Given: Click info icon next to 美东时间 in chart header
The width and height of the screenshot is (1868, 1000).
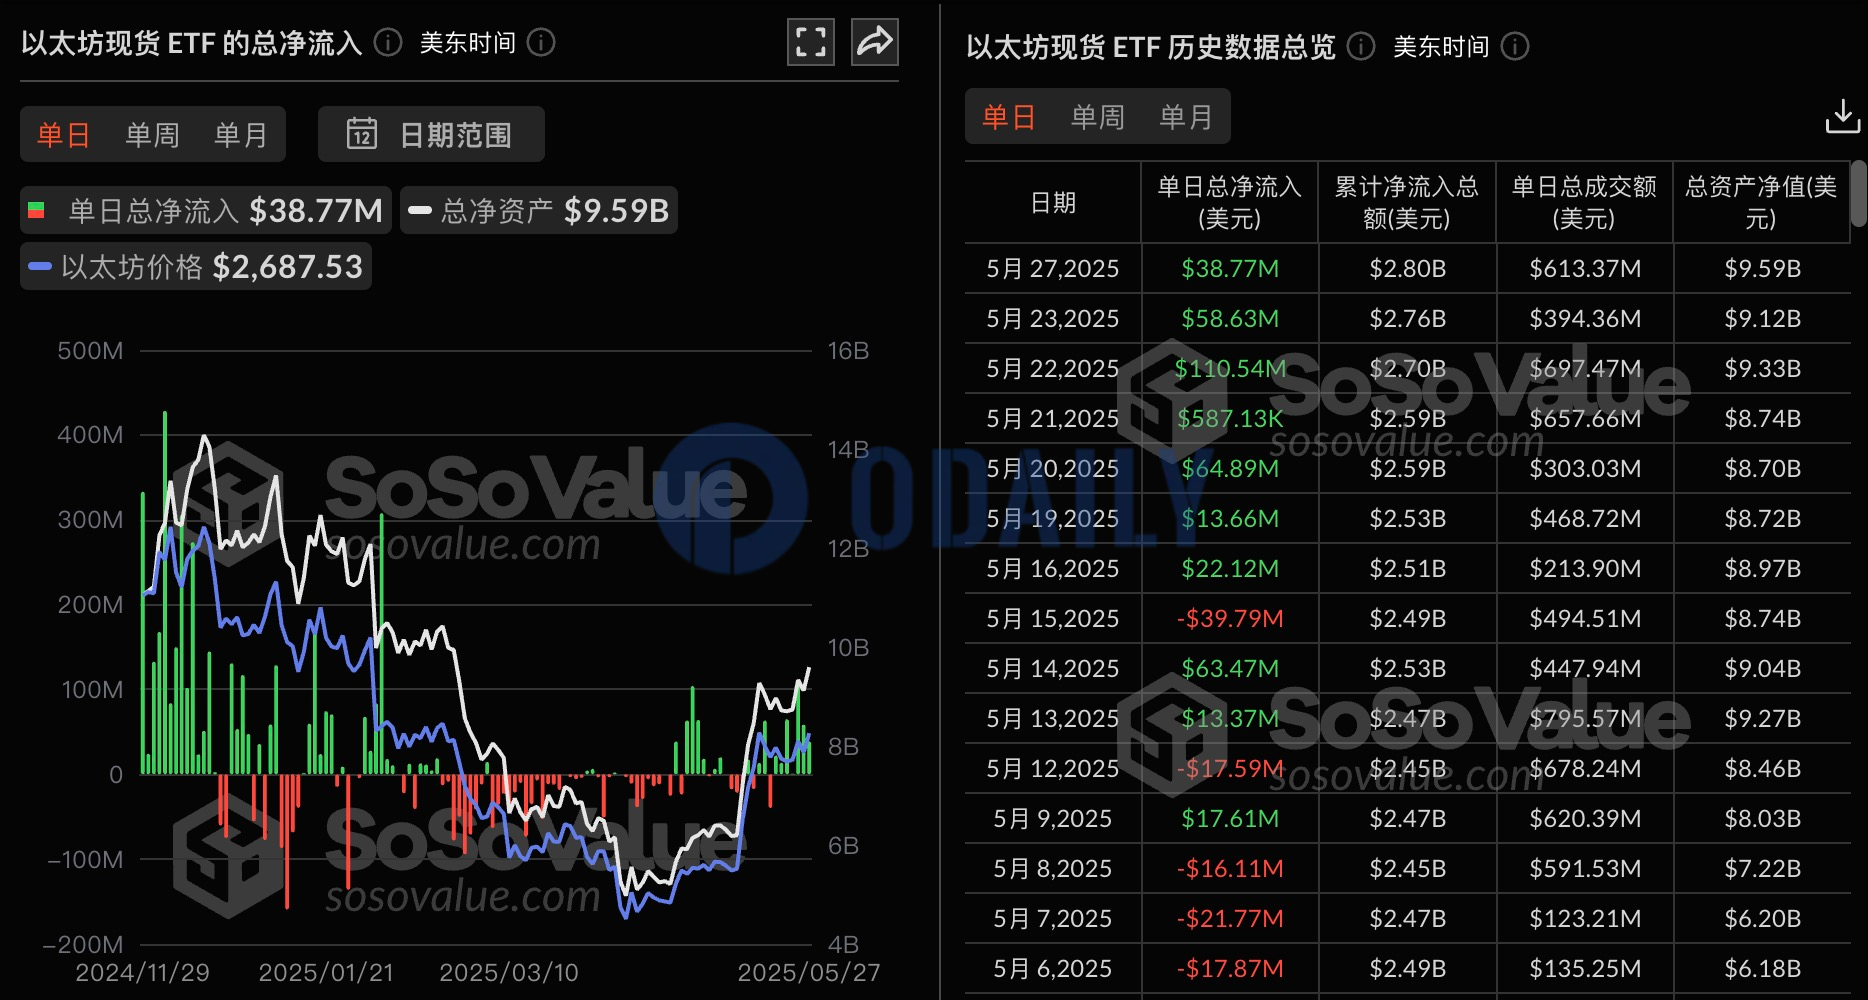Looking at the screenshot, I should pyautogui.click(x=541, y=42).
